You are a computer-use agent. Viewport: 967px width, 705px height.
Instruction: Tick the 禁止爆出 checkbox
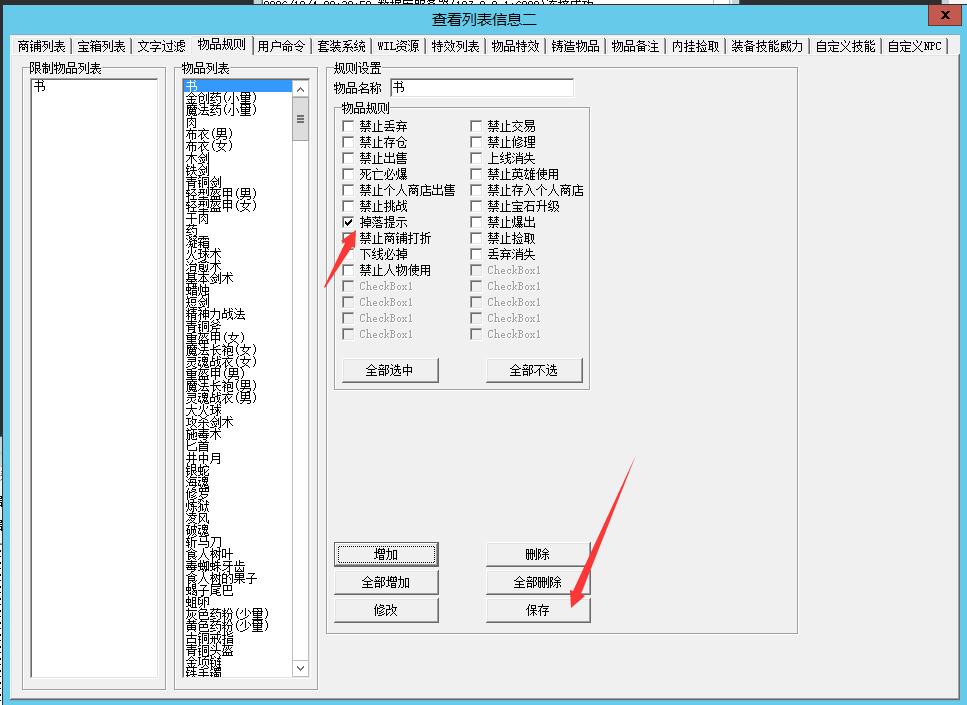[476, 222]
